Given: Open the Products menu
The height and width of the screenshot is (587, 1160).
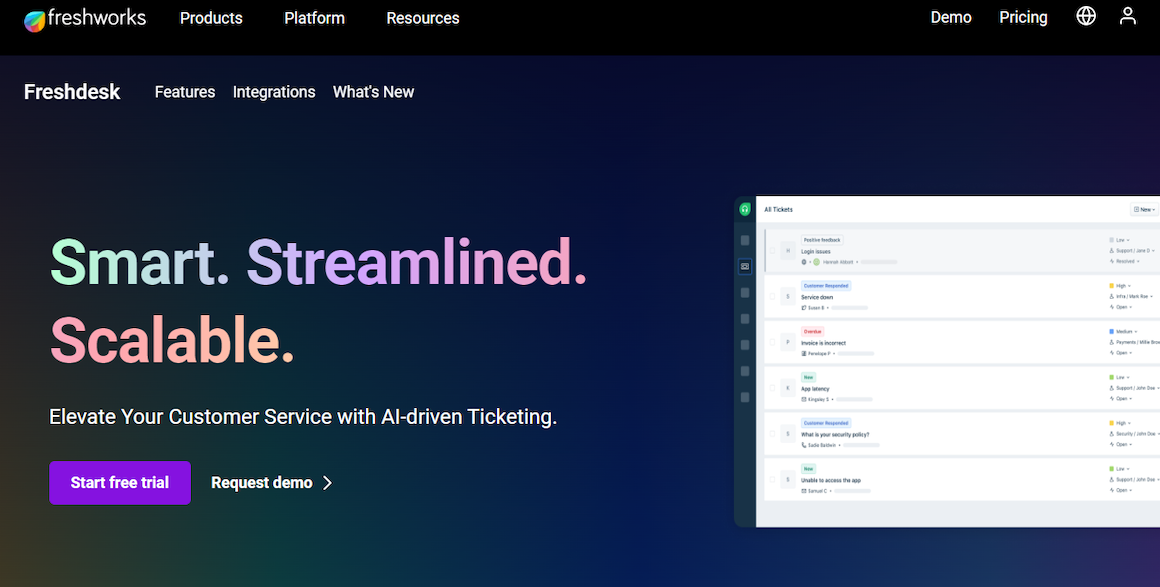Looking at the screenshot, I should coord(210,18).
